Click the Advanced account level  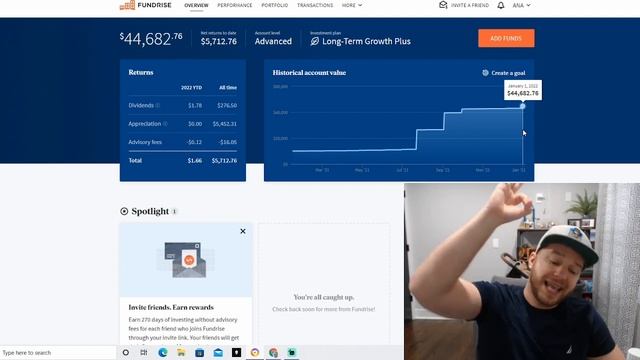(273, 41)
